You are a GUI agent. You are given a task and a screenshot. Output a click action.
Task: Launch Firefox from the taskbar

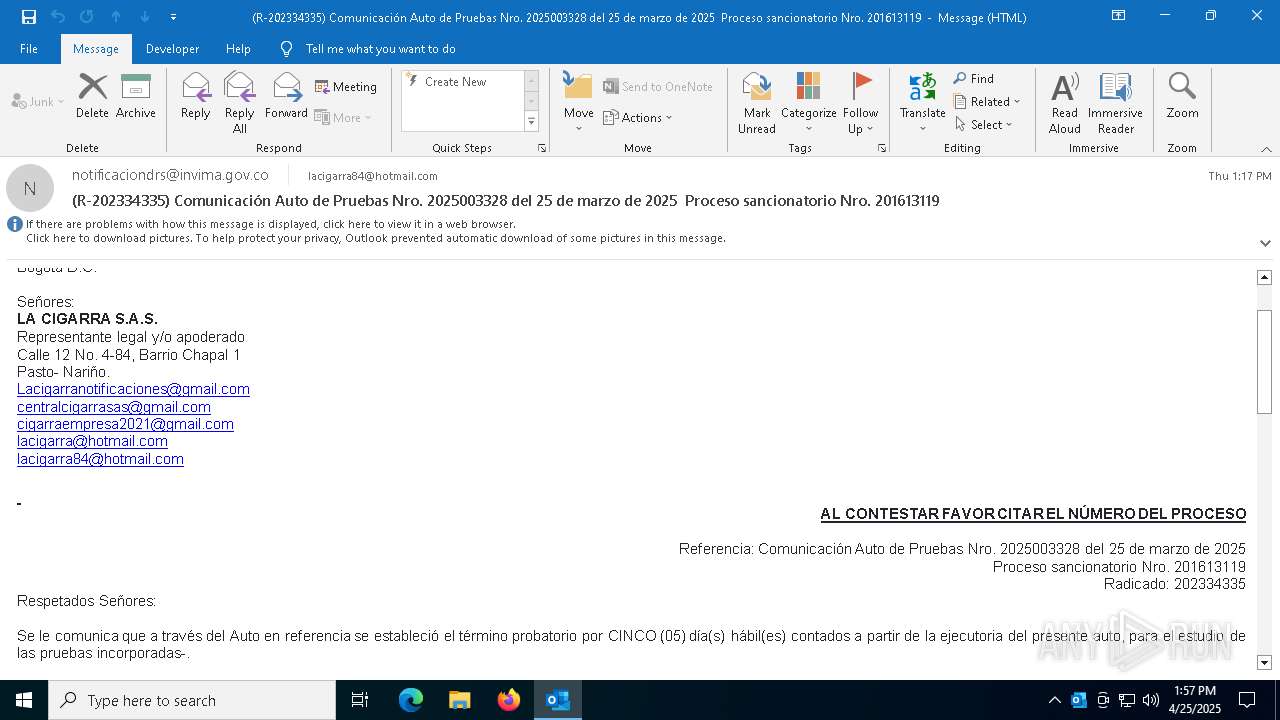click(509, 700)
